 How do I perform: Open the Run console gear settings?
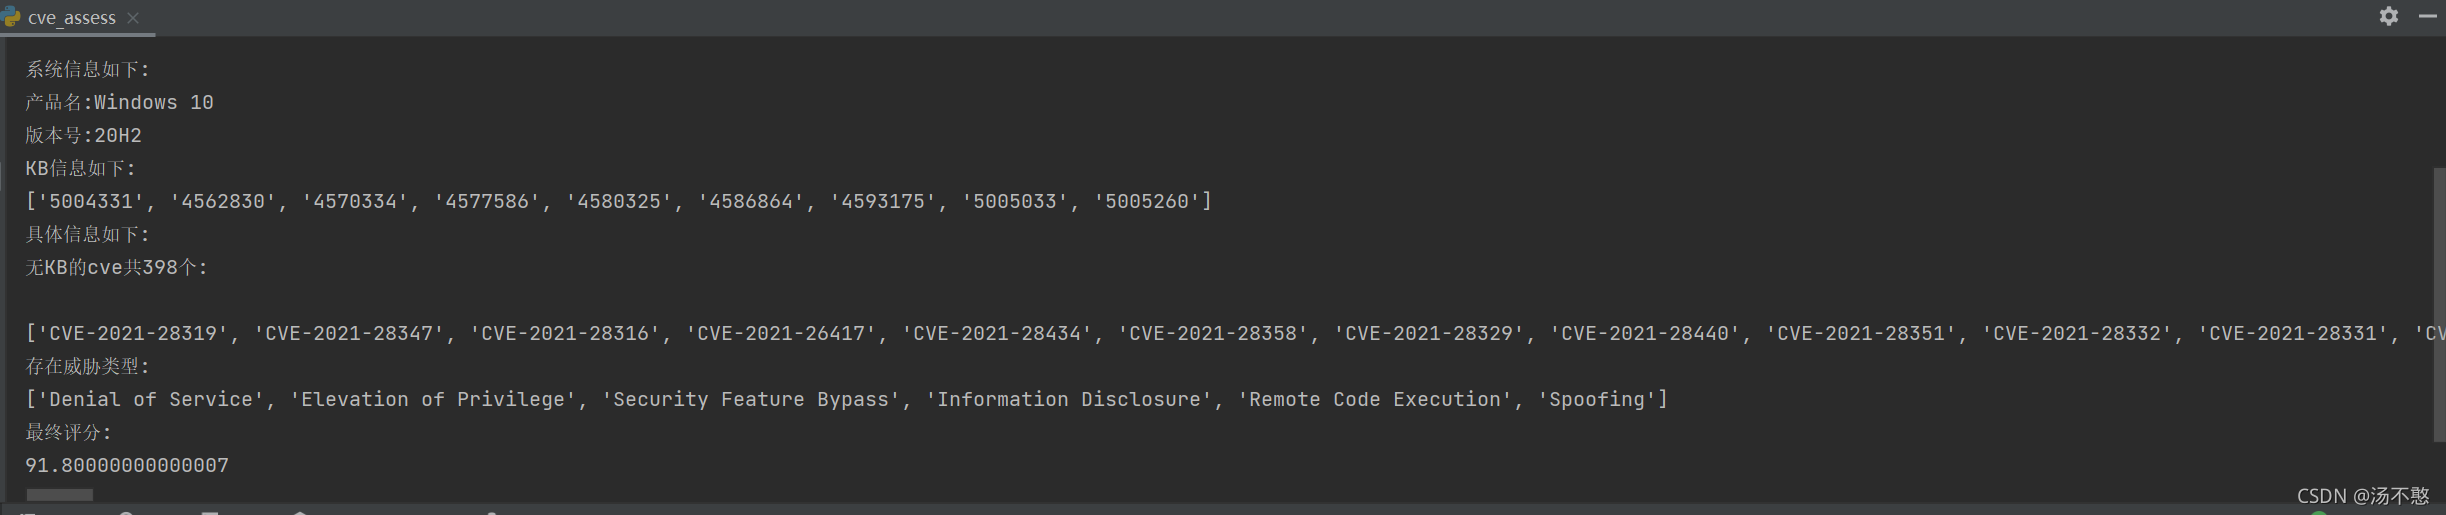coord(2388,16)
